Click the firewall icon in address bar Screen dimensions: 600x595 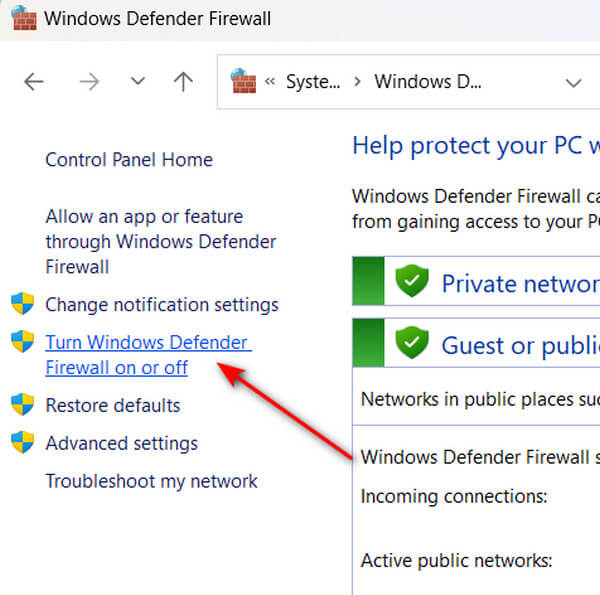pos(243,81)
